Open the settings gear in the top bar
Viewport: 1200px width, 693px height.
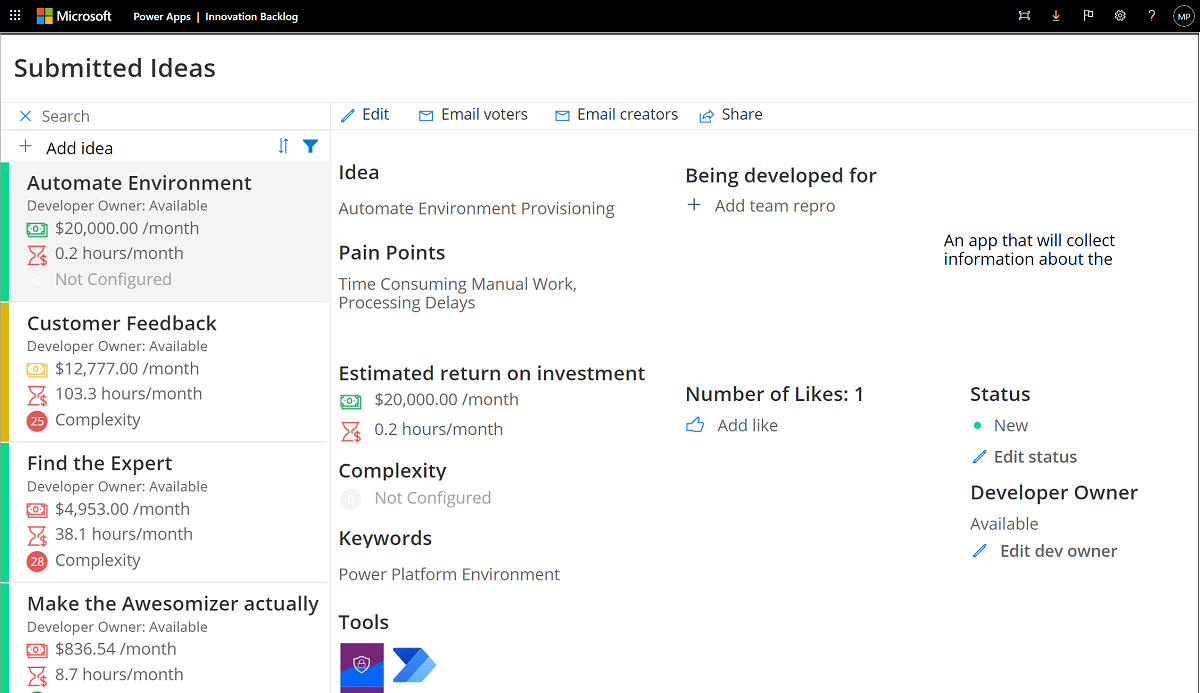tap(1120, 15)
